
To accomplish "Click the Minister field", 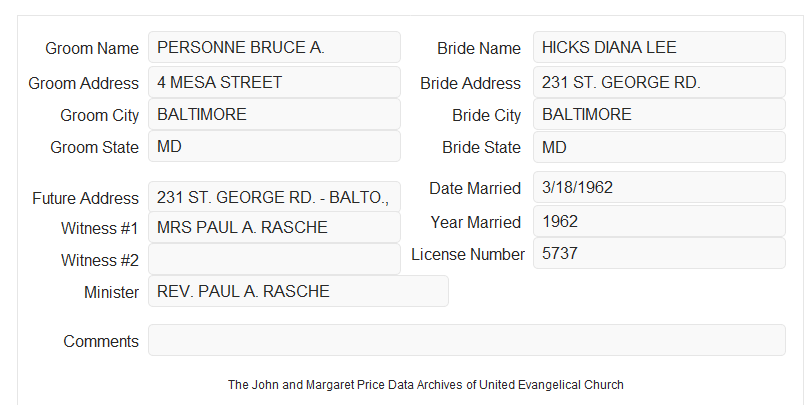I will tap(298, 291).
